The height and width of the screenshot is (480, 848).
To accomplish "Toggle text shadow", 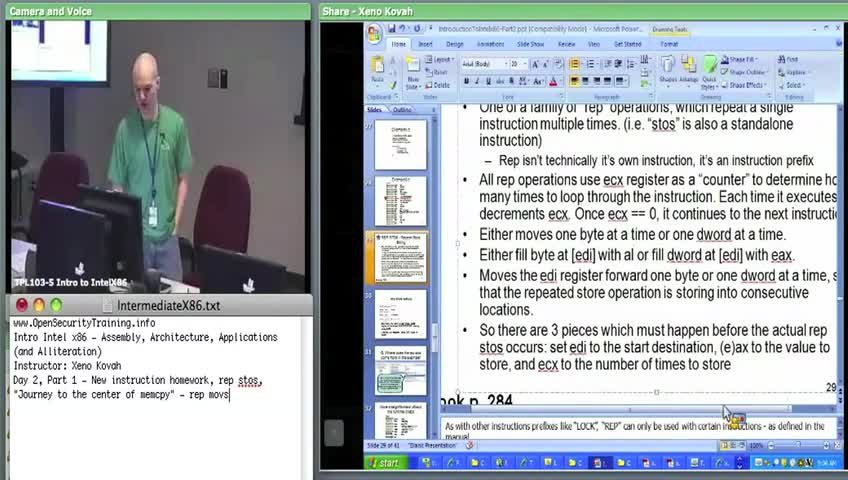I will click(x=512, y=82).
